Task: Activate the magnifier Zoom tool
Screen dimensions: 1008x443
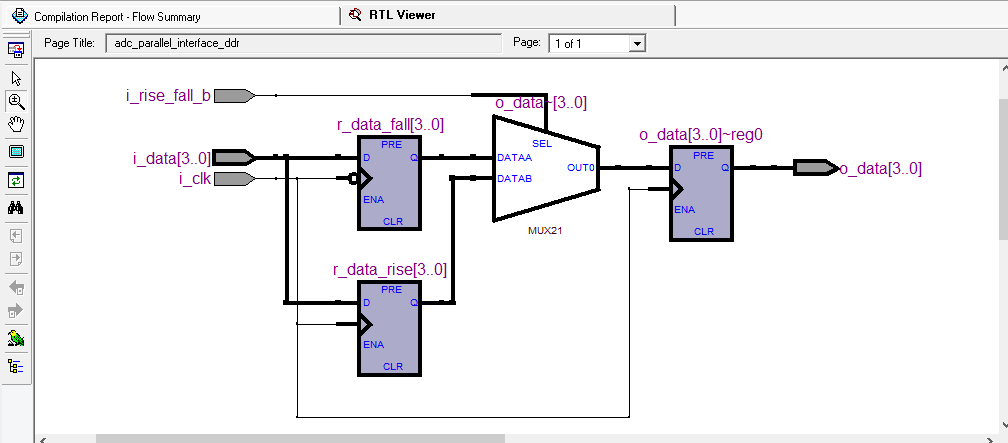Action: [x=16, y=101]
